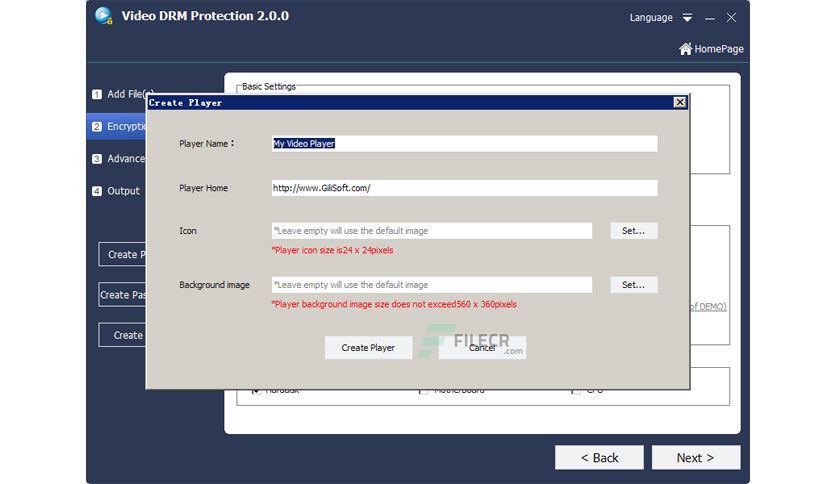This screenshot has width=836, height=484.
Task: Click the Player Name text field
Action: click(464, 143)
